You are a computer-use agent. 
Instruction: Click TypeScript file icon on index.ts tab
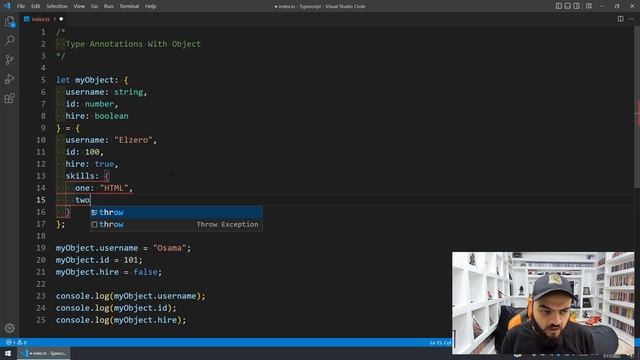coord(27,19)
